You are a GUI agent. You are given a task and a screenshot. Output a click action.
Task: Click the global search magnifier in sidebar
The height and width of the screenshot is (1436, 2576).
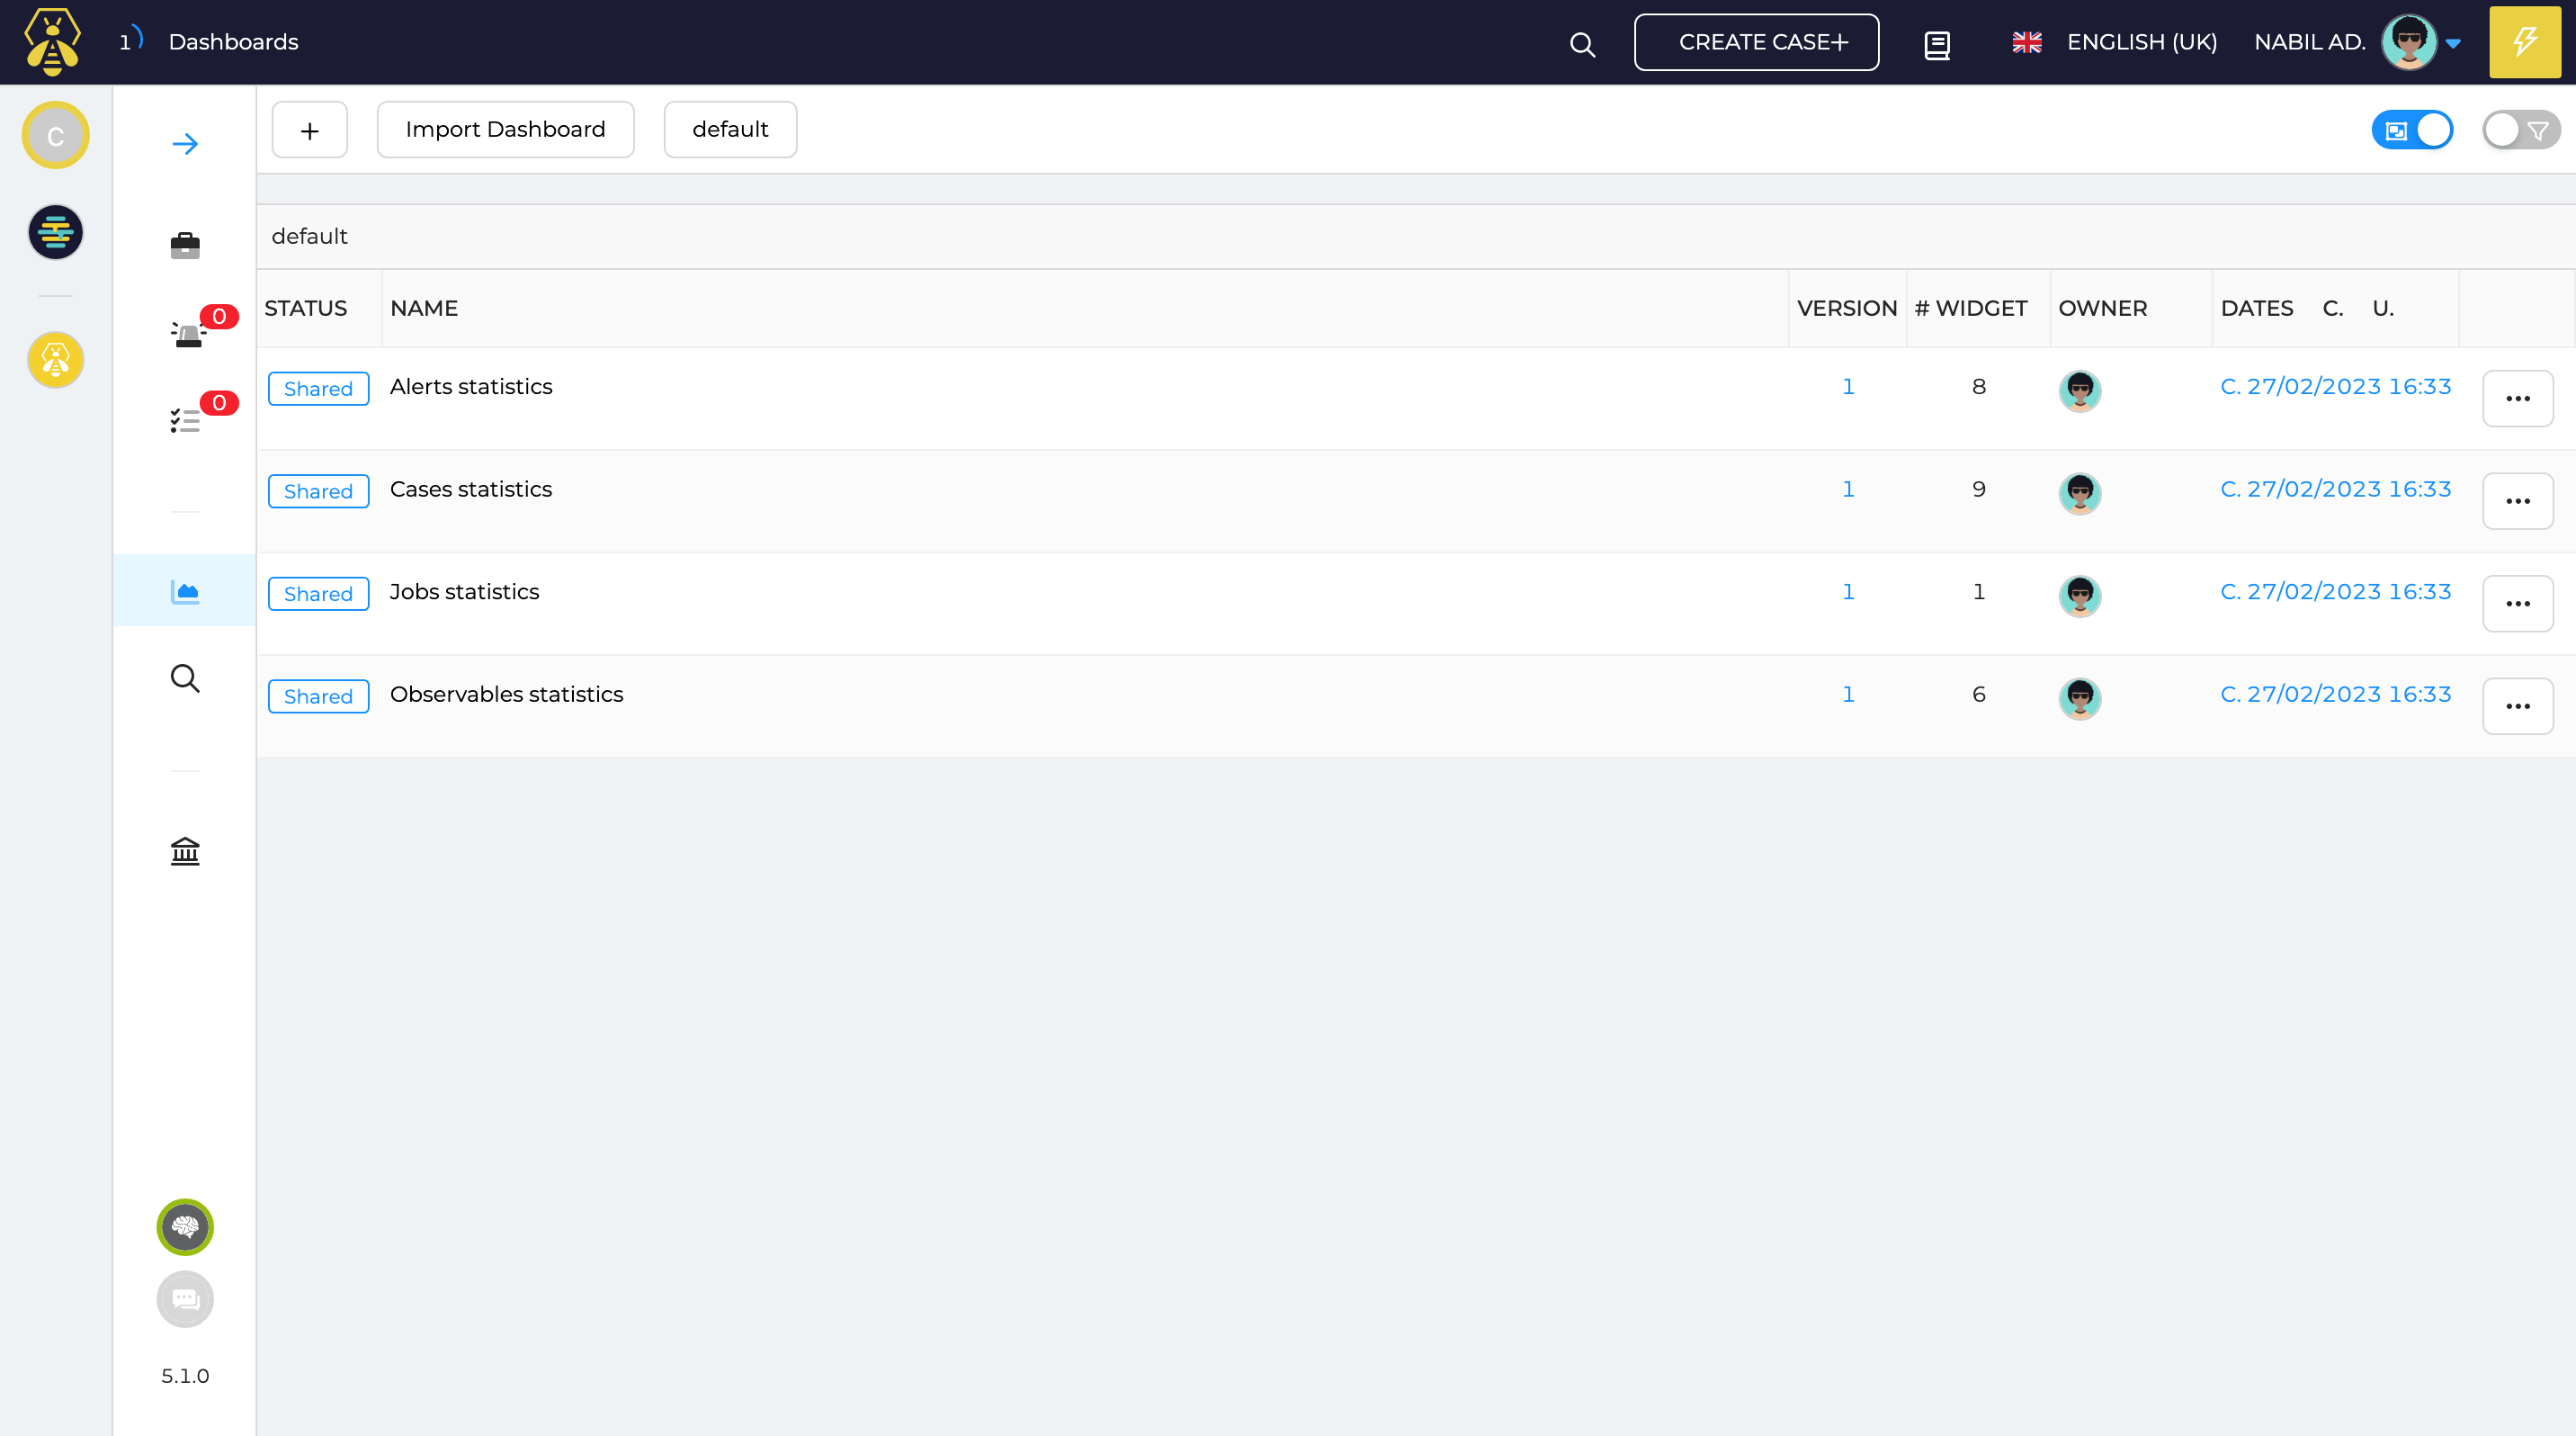pos(185,678)
